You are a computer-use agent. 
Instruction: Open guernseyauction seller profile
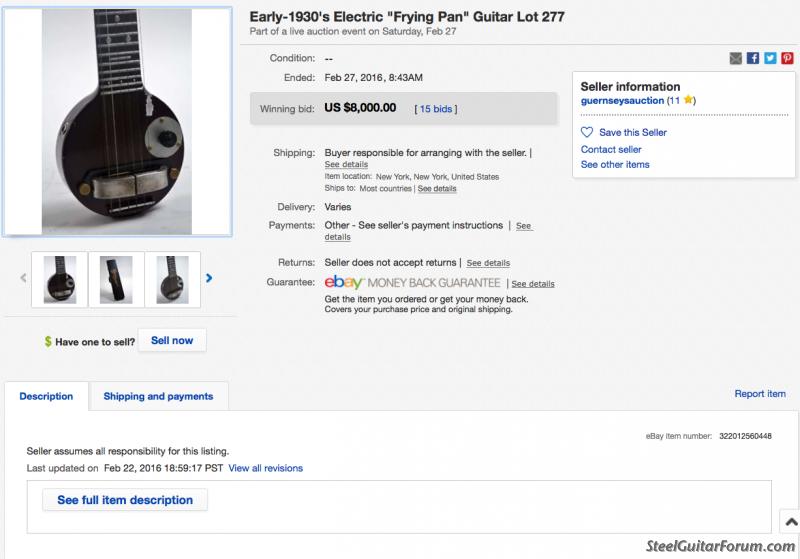622,100
